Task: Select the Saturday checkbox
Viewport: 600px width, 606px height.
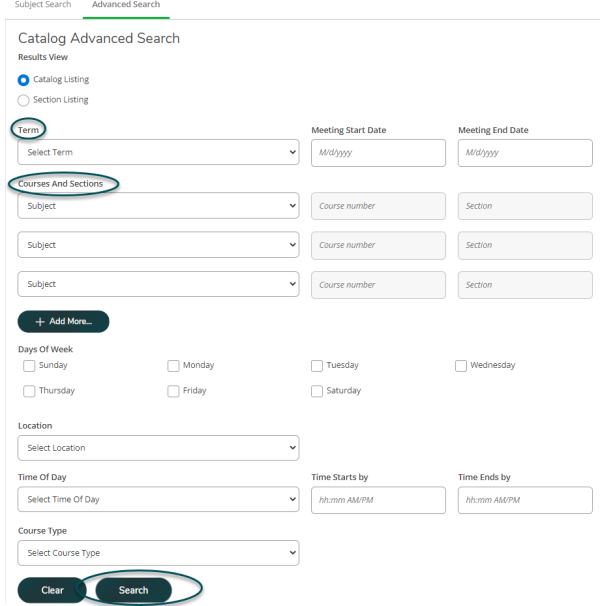Action: (317, 391)
